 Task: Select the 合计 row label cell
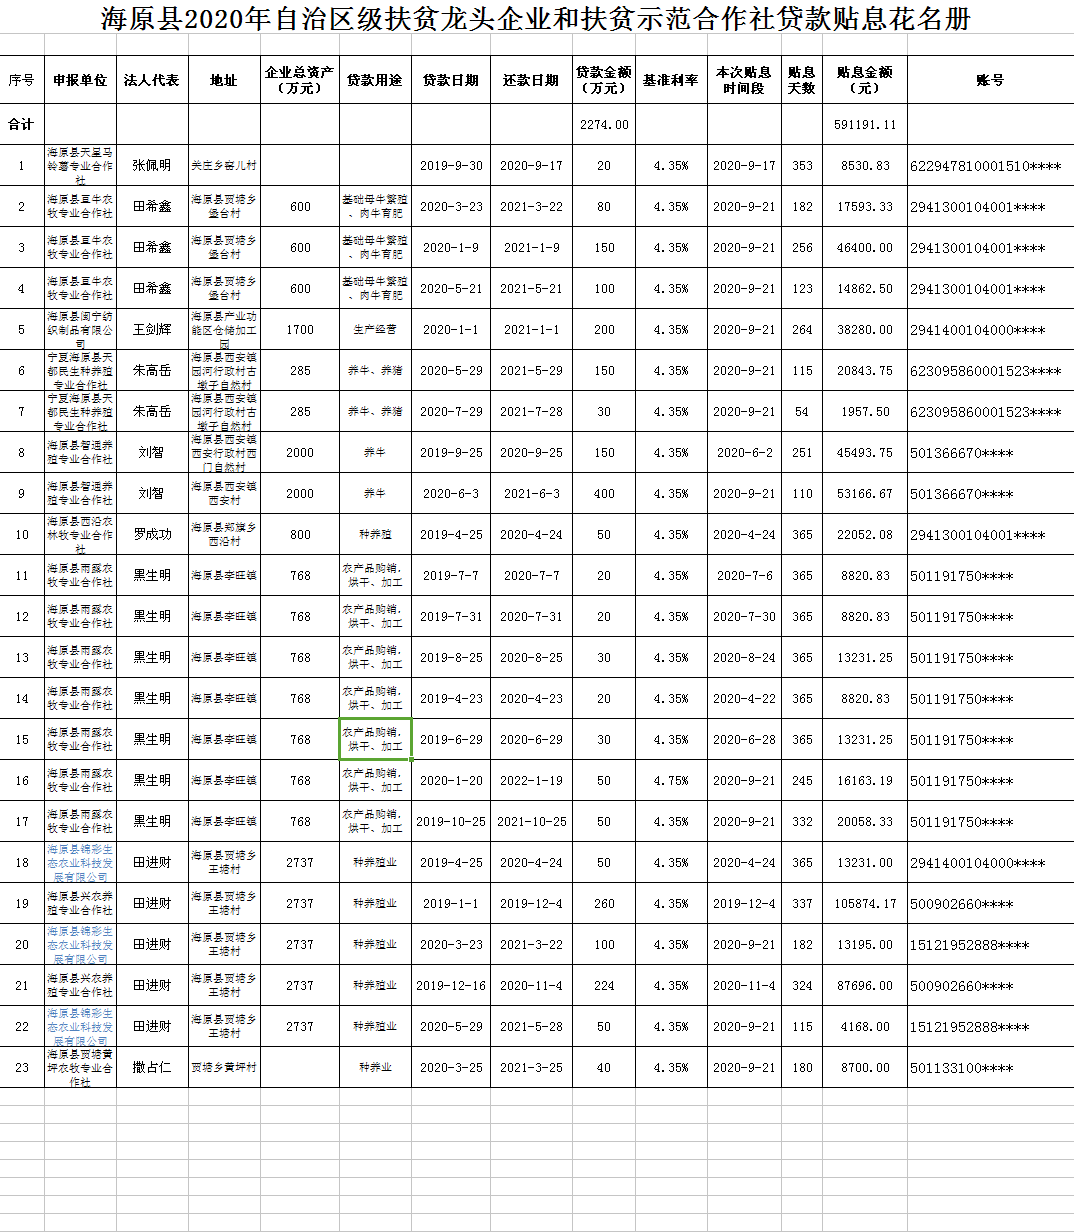point(21,125)
